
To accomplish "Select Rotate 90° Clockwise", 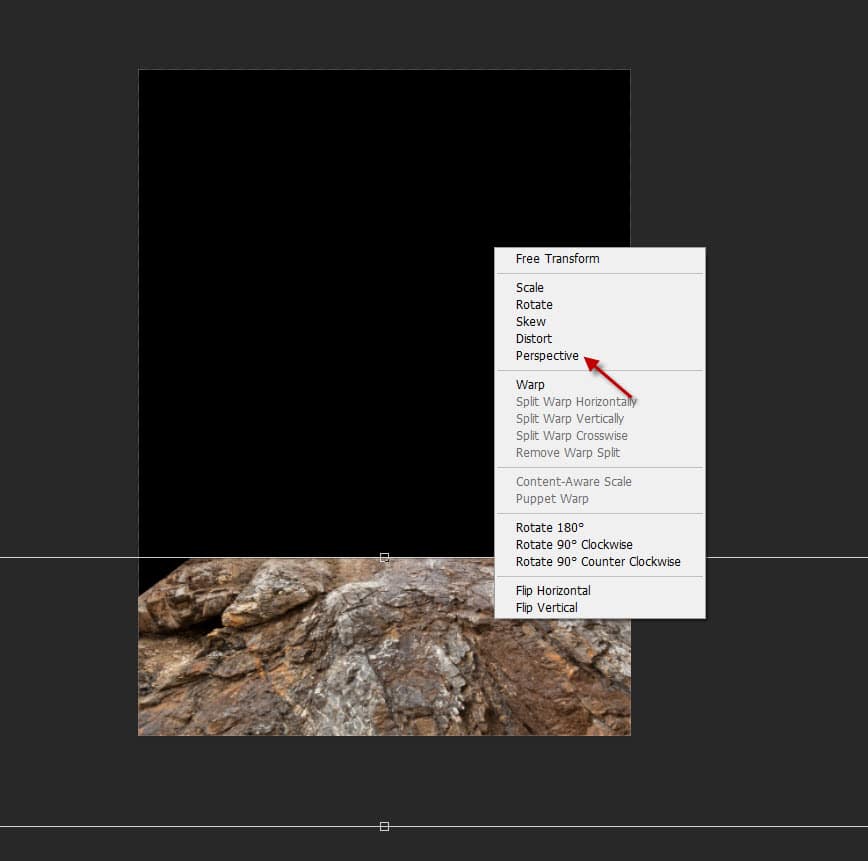I will [x=574, y=545].
